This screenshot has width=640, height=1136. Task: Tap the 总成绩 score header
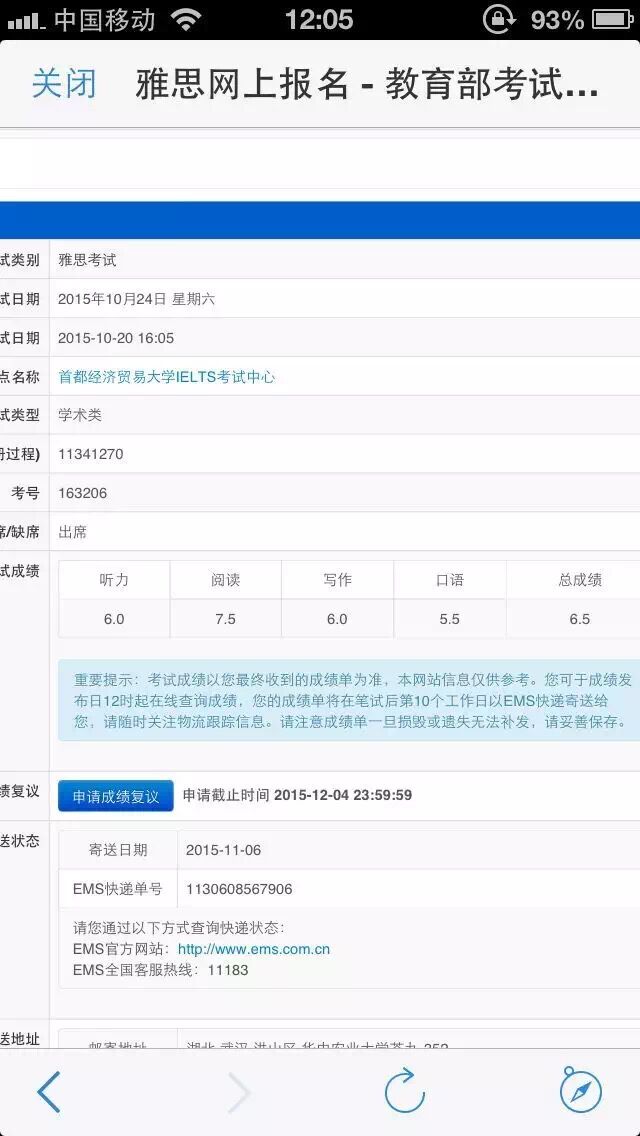580,580
